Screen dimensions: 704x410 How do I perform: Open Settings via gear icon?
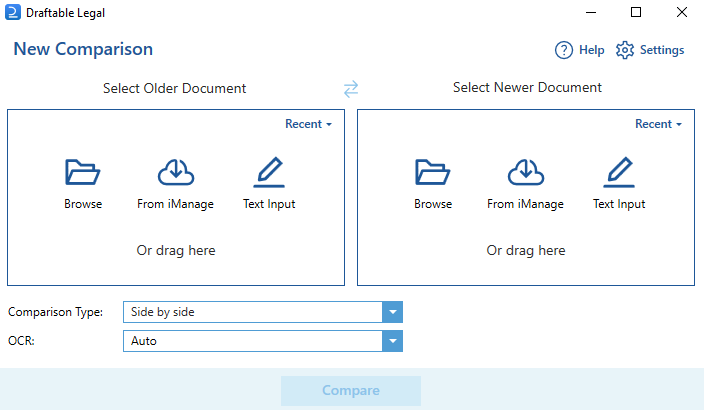(x=625, y=50)
